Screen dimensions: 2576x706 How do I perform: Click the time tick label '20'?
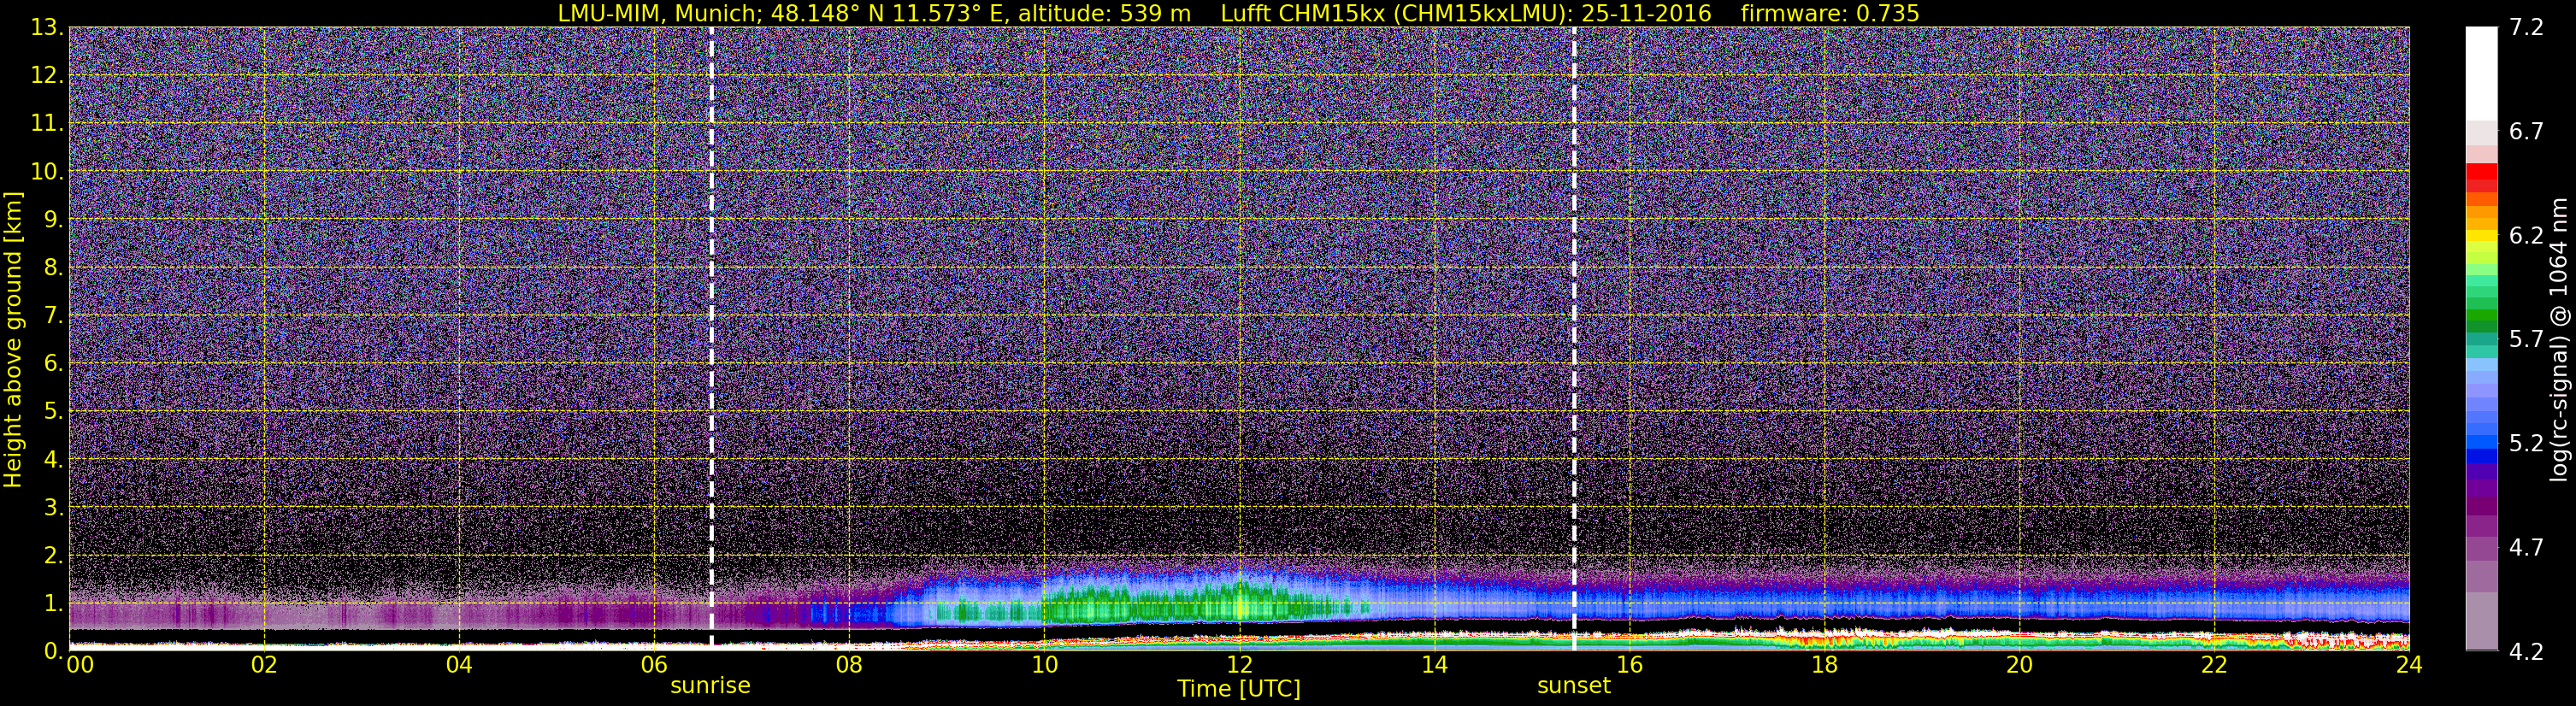(x=2019, y=664)
